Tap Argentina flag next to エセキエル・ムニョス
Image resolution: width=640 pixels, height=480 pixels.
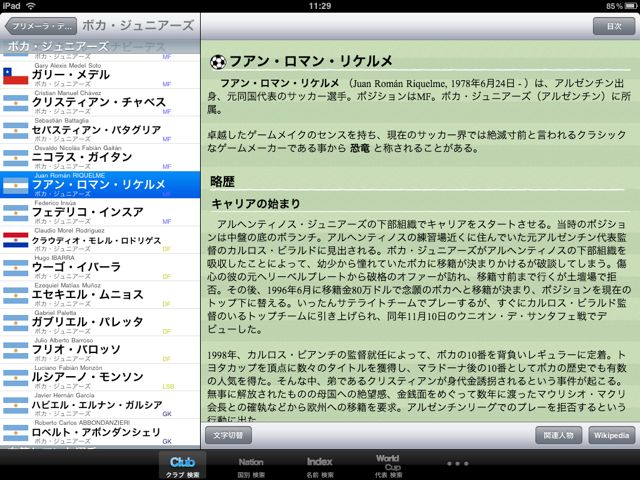[x=16, y=296]
